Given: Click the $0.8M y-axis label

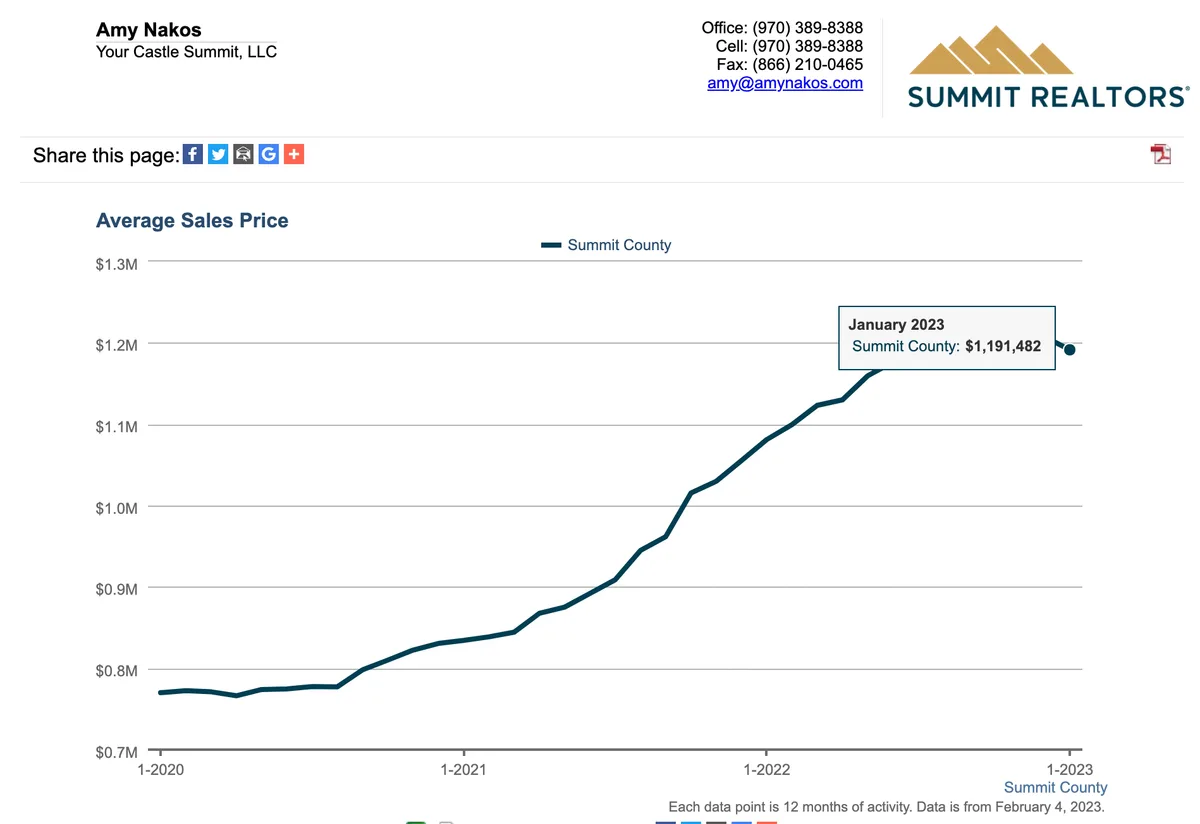Looking at the screenshot, I should (116, 670).
